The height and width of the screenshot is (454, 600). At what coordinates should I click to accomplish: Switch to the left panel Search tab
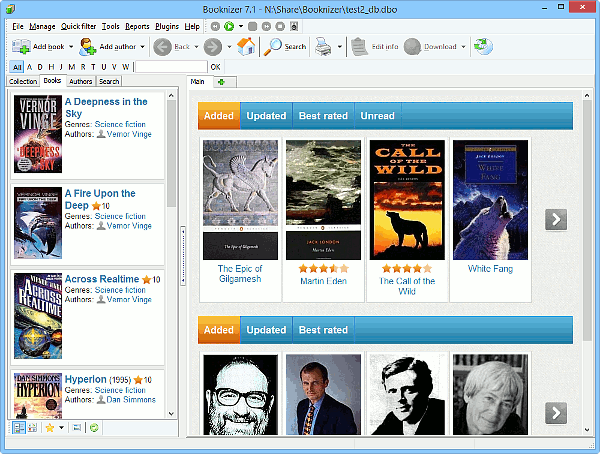tap(109, 82)
